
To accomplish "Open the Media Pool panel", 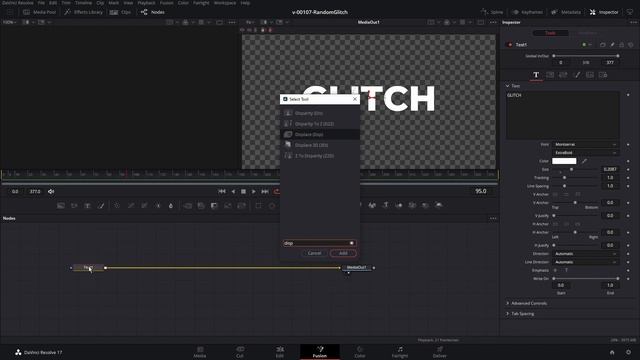I will click(40, 12).
